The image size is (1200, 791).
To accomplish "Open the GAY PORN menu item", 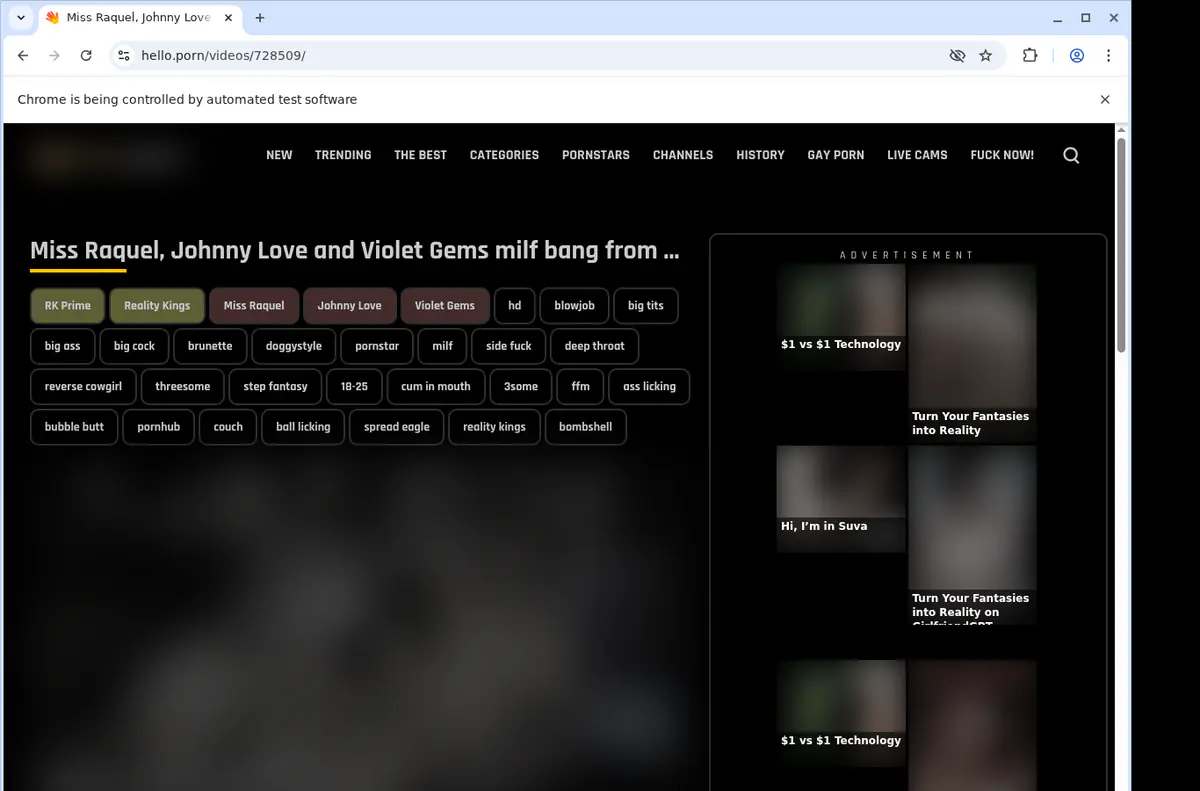I will point(836,155).
